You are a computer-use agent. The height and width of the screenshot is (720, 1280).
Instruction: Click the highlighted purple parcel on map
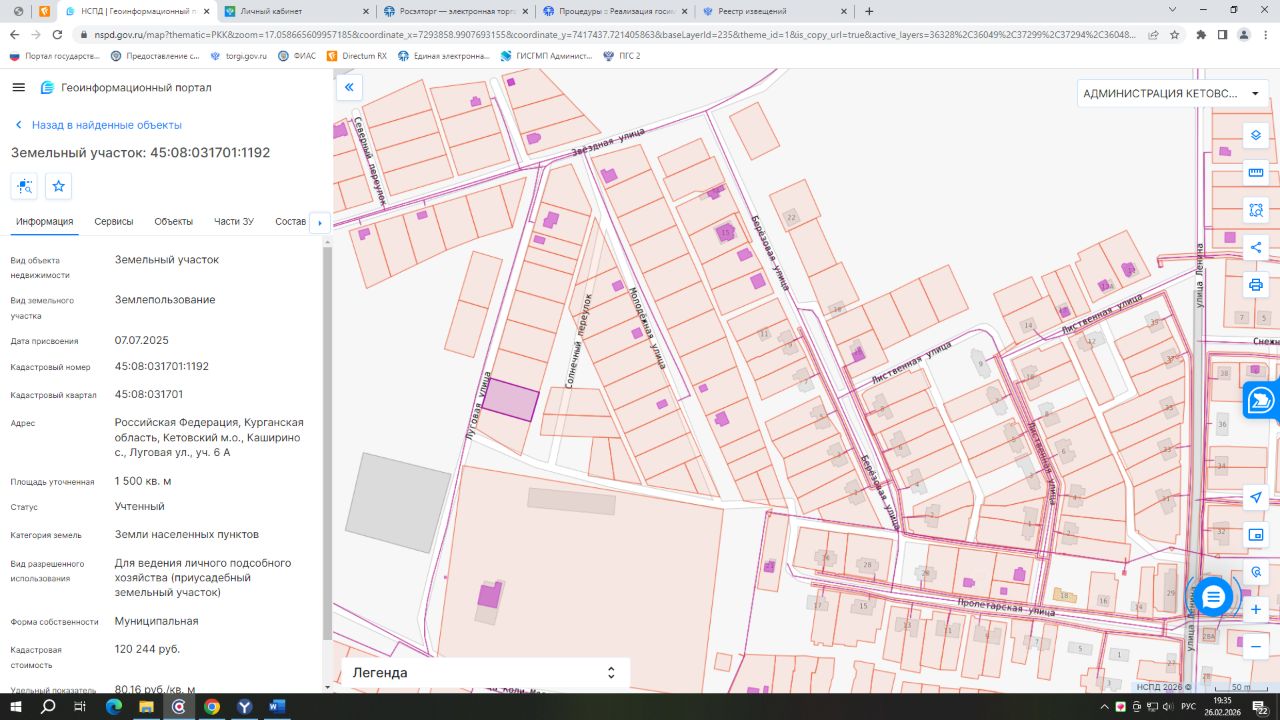[x=511, y=400]
